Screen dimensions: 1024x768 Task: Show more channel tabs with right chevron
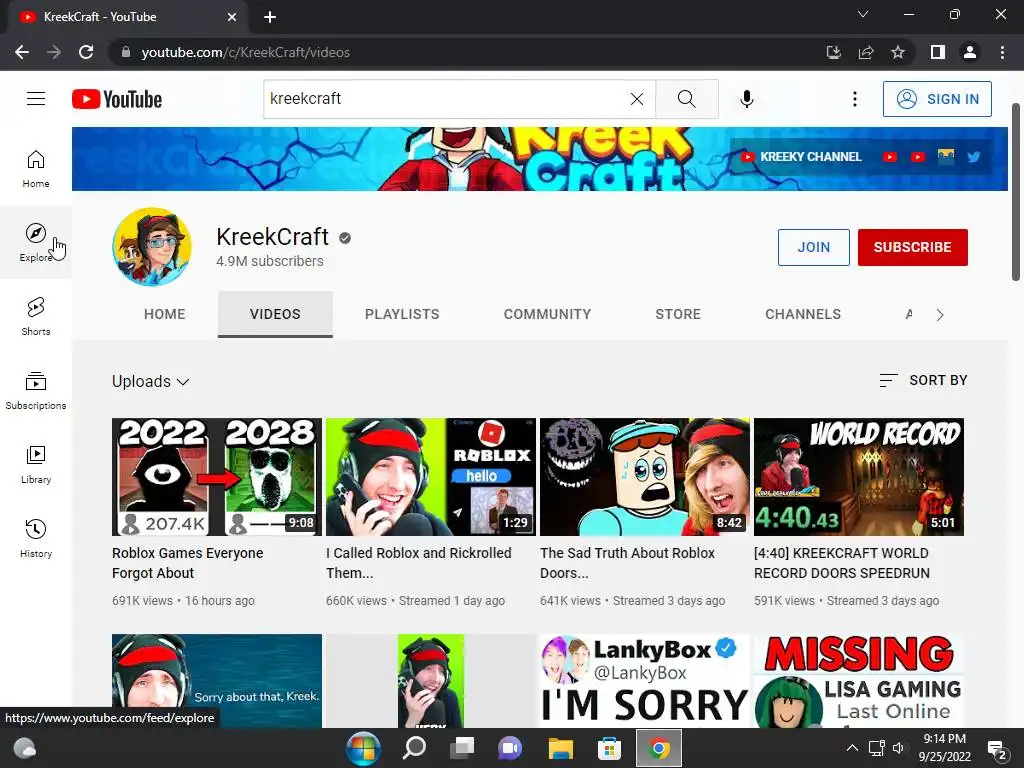point(940,315)
